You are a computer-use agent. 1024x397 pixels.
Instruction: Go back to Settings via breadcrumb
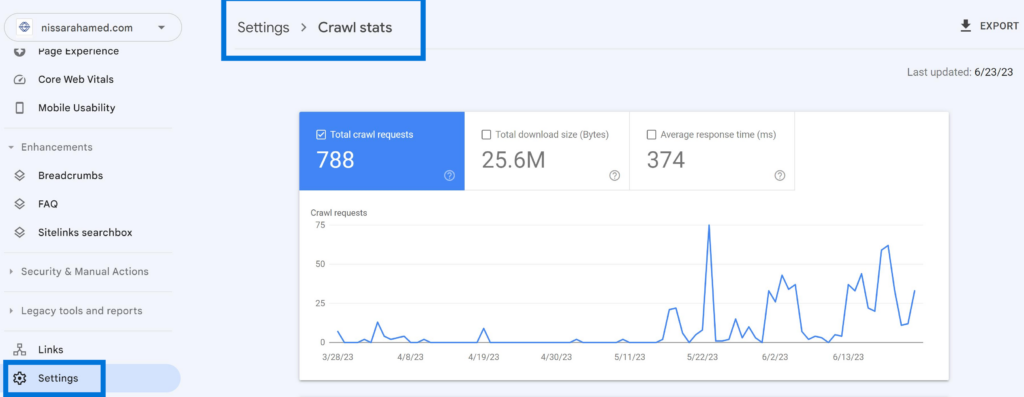(x=263, y=27)
